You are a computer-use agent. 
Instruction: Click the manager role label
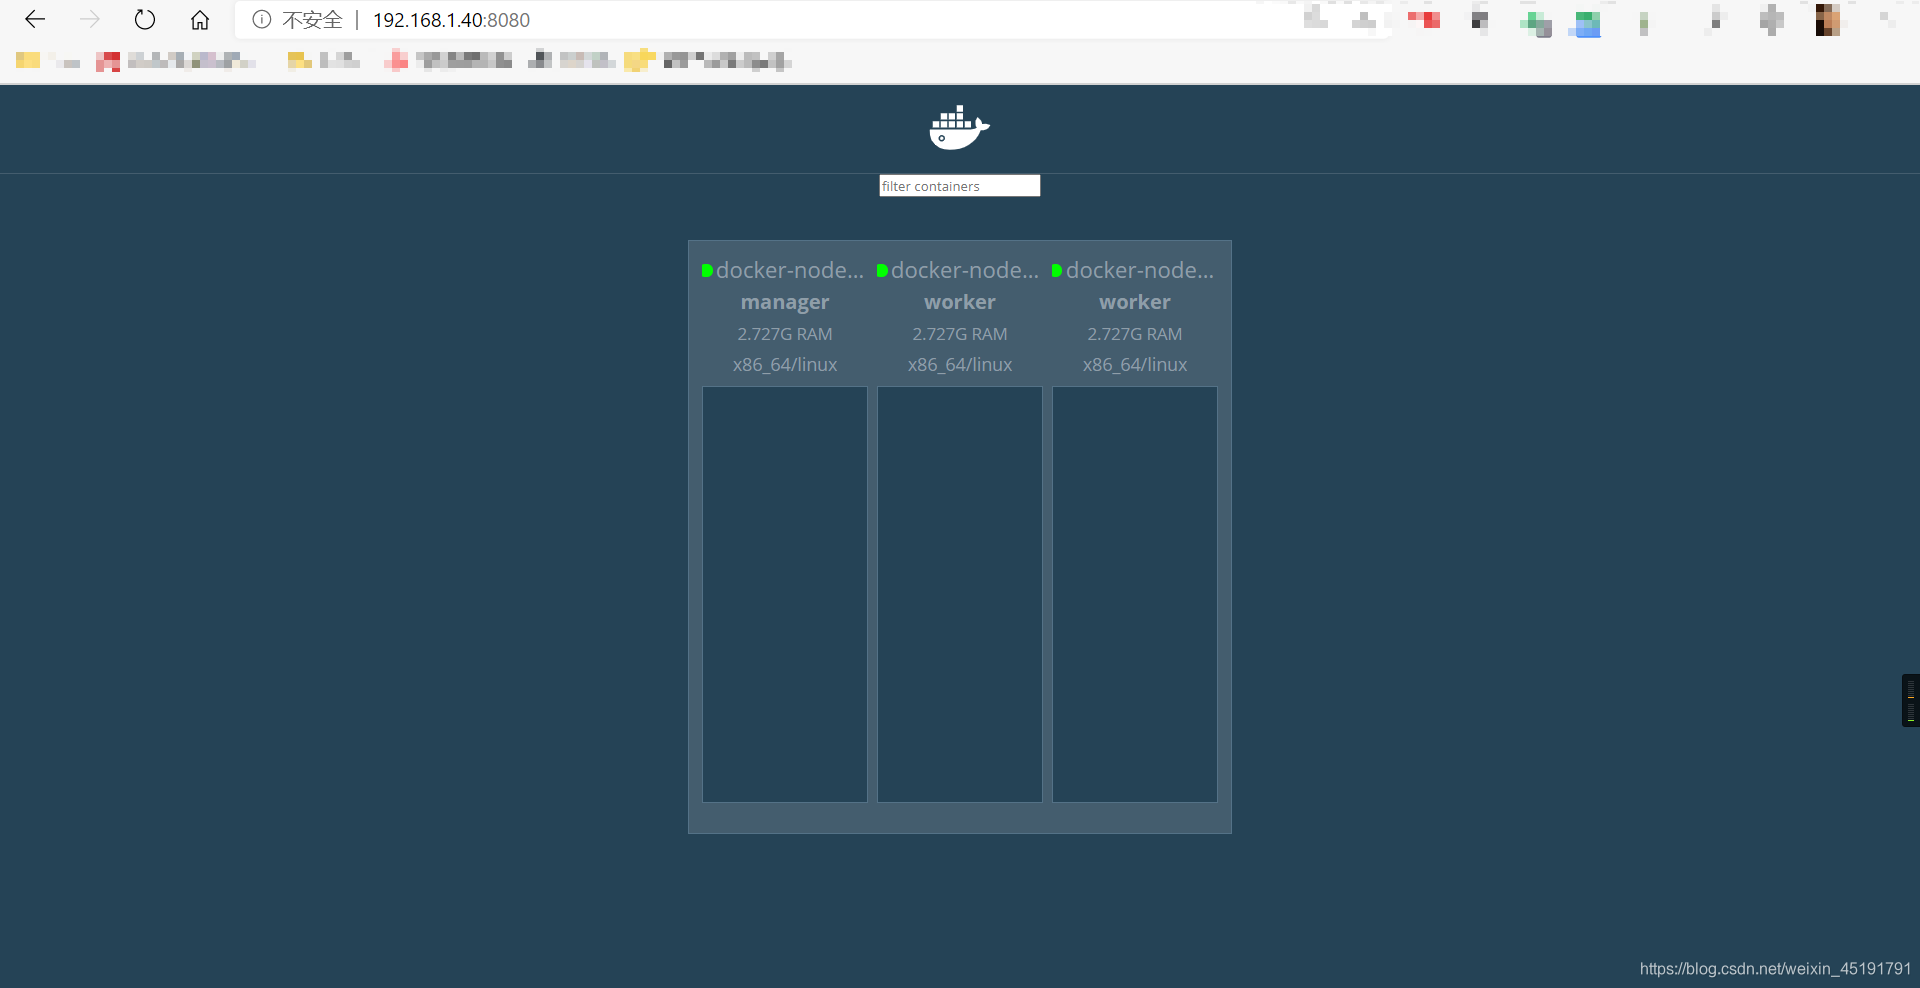[x=785, y=302]
